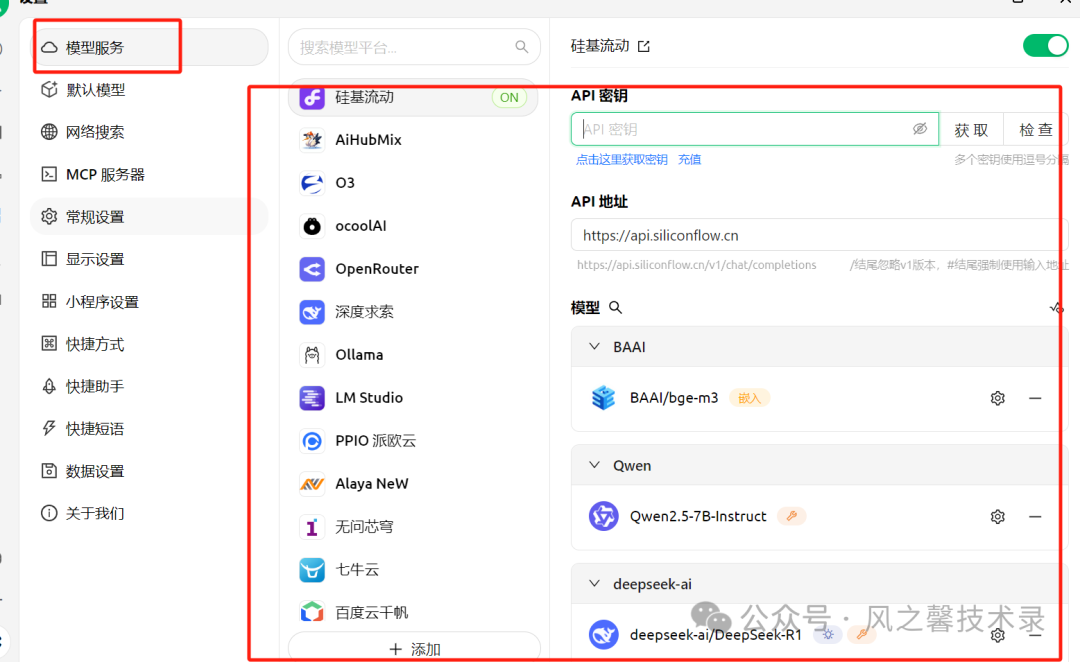
Task: Click the tool tag on Qwen2.5-7B-Instruct
Action: pyautogui.click(x=792, y=516)
